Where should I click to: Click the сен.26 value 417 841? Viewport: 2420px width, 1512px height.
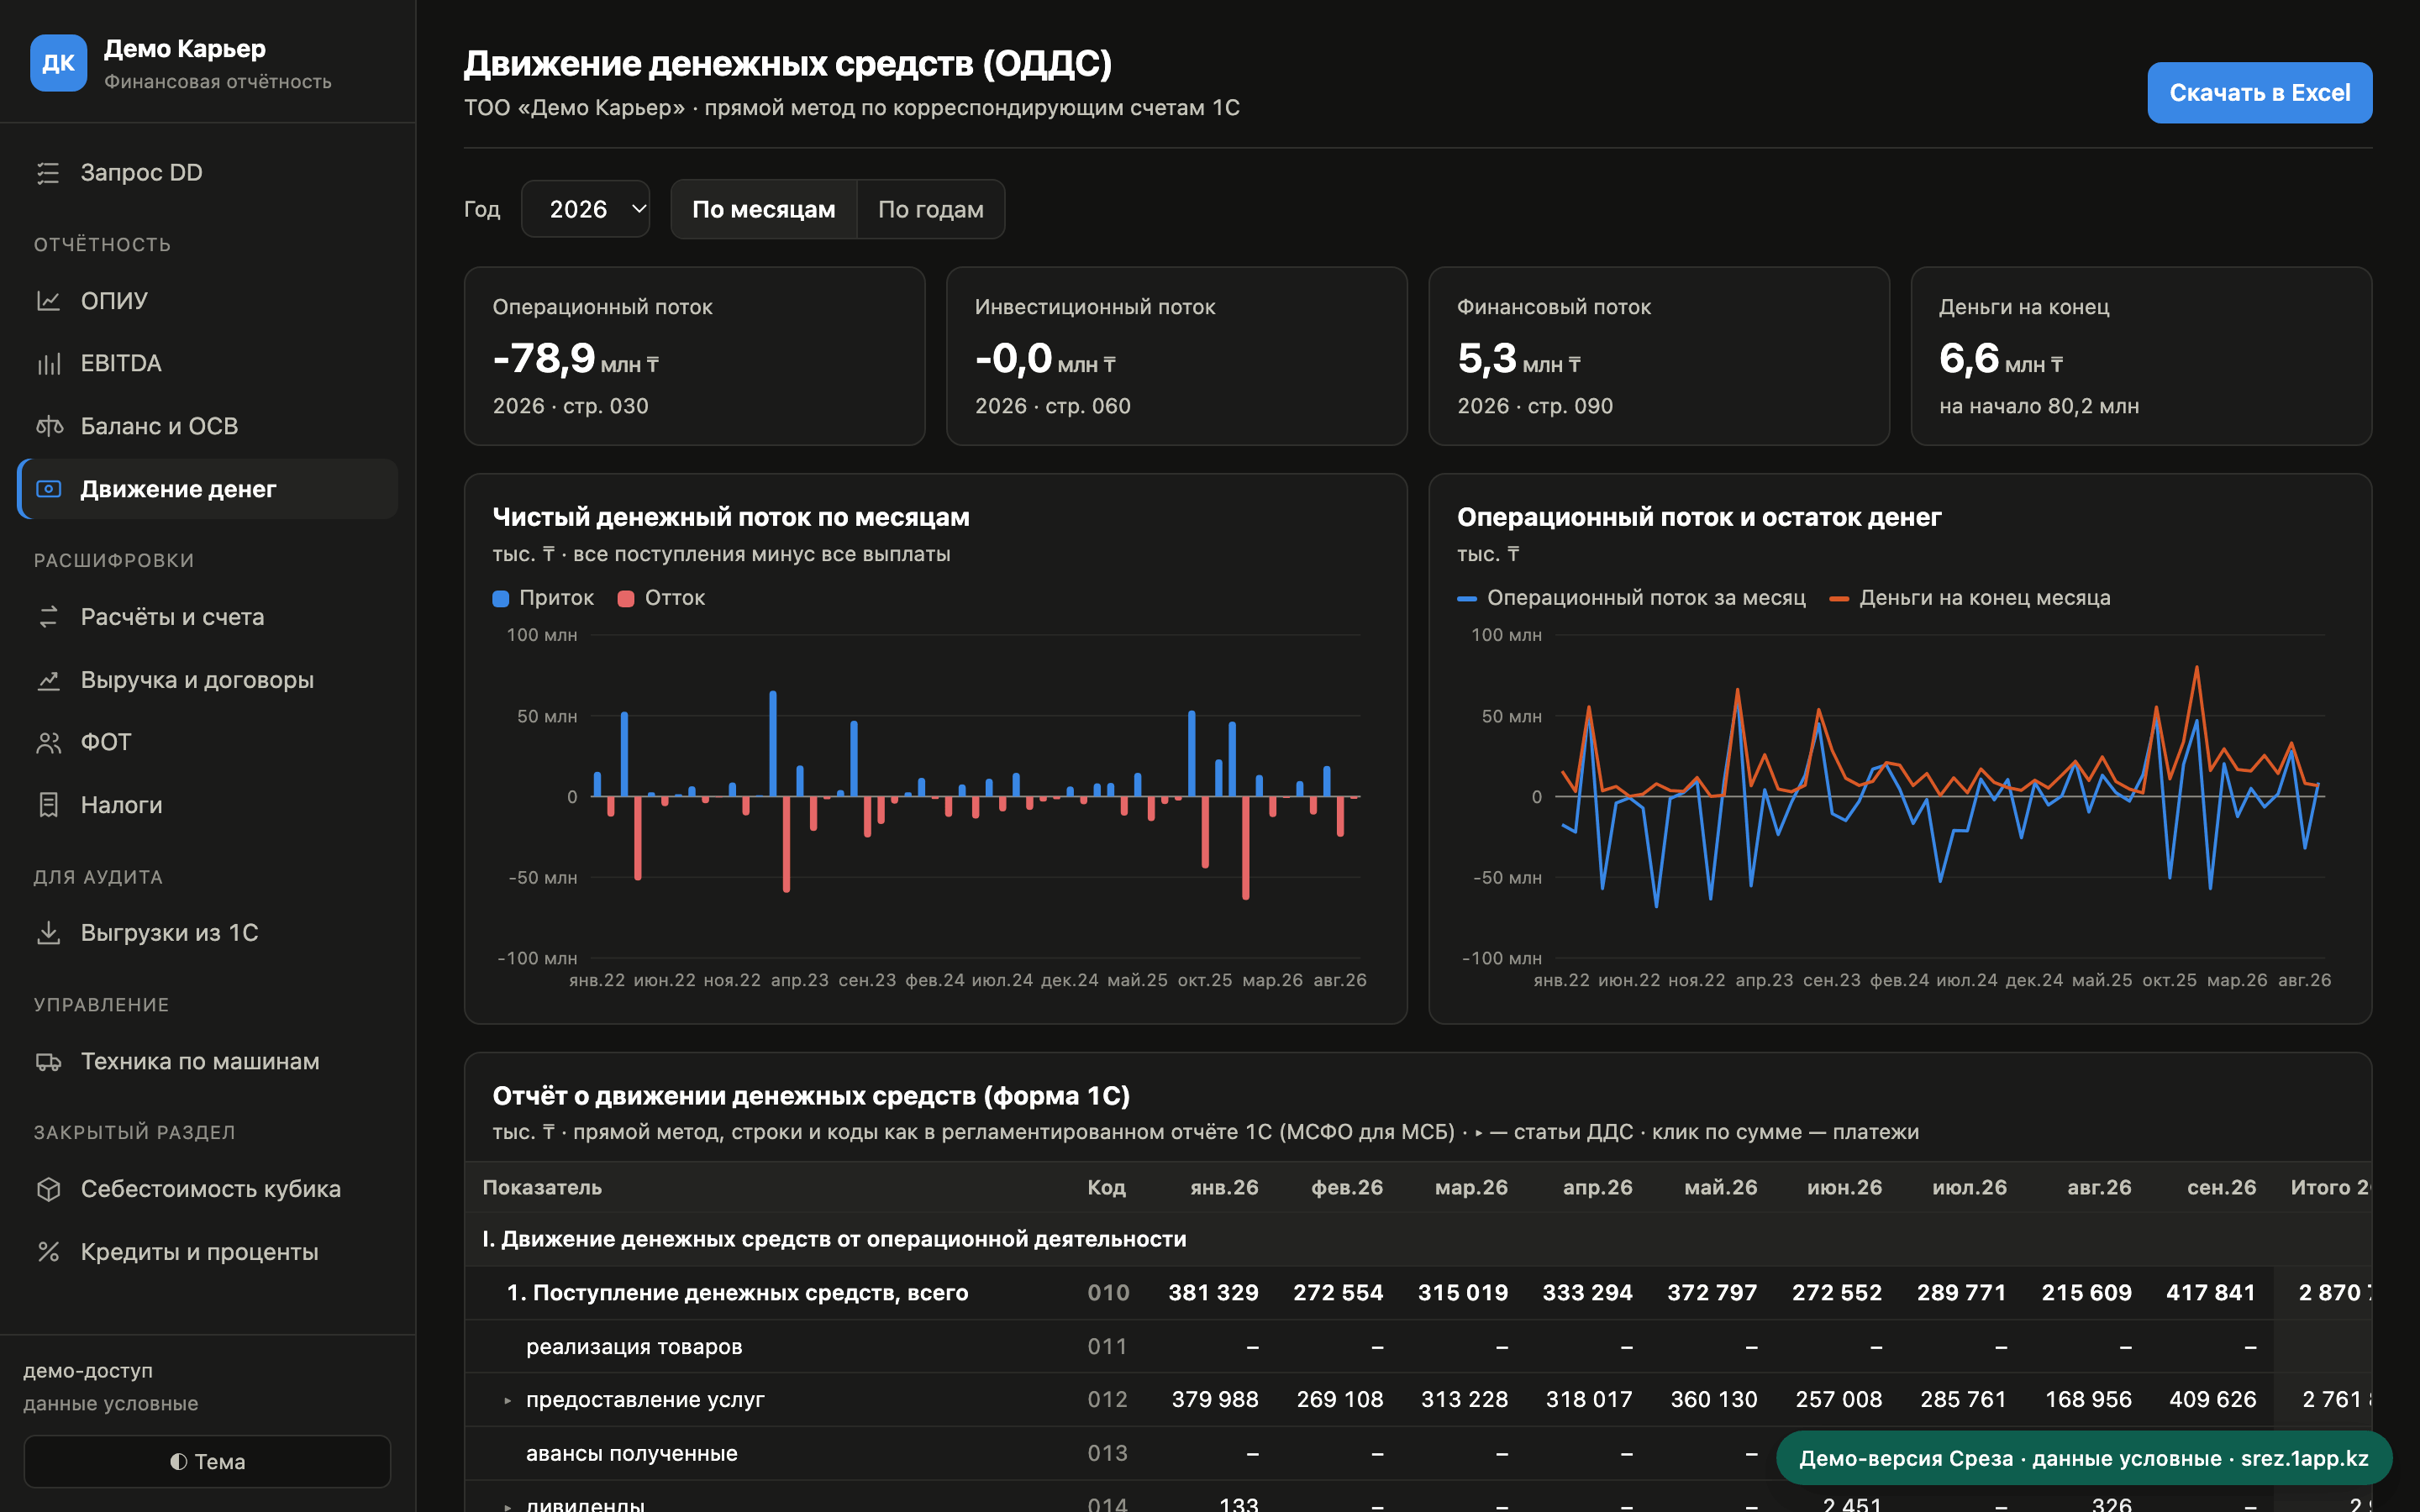(2211, 1293)
